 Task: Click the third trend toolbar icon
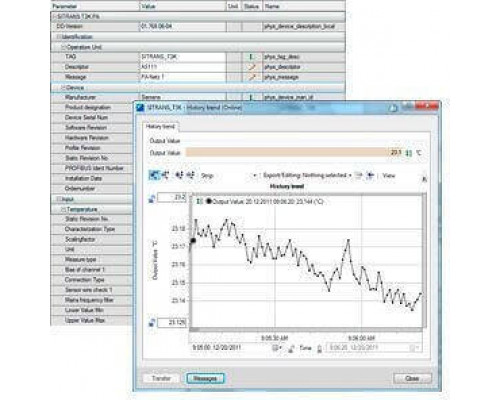coord(180,175)
